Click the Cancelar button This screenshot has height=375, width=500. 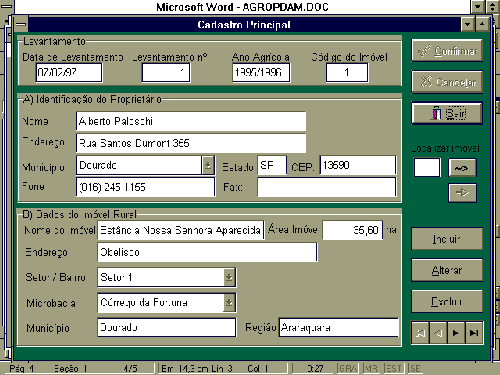(447, 82)
